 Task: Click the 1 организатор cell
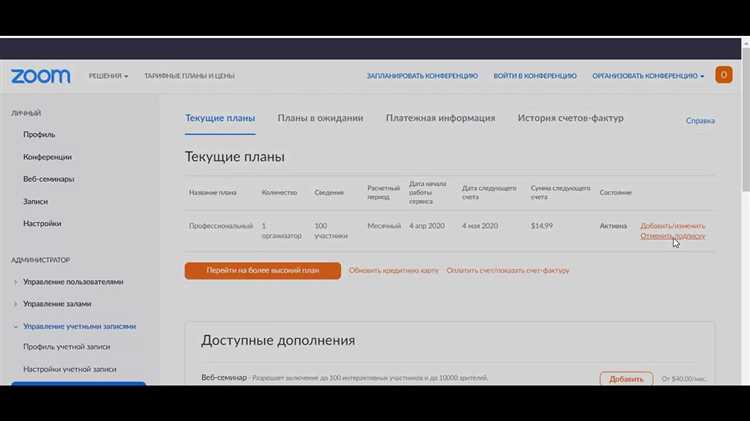[x=282, y=231]
